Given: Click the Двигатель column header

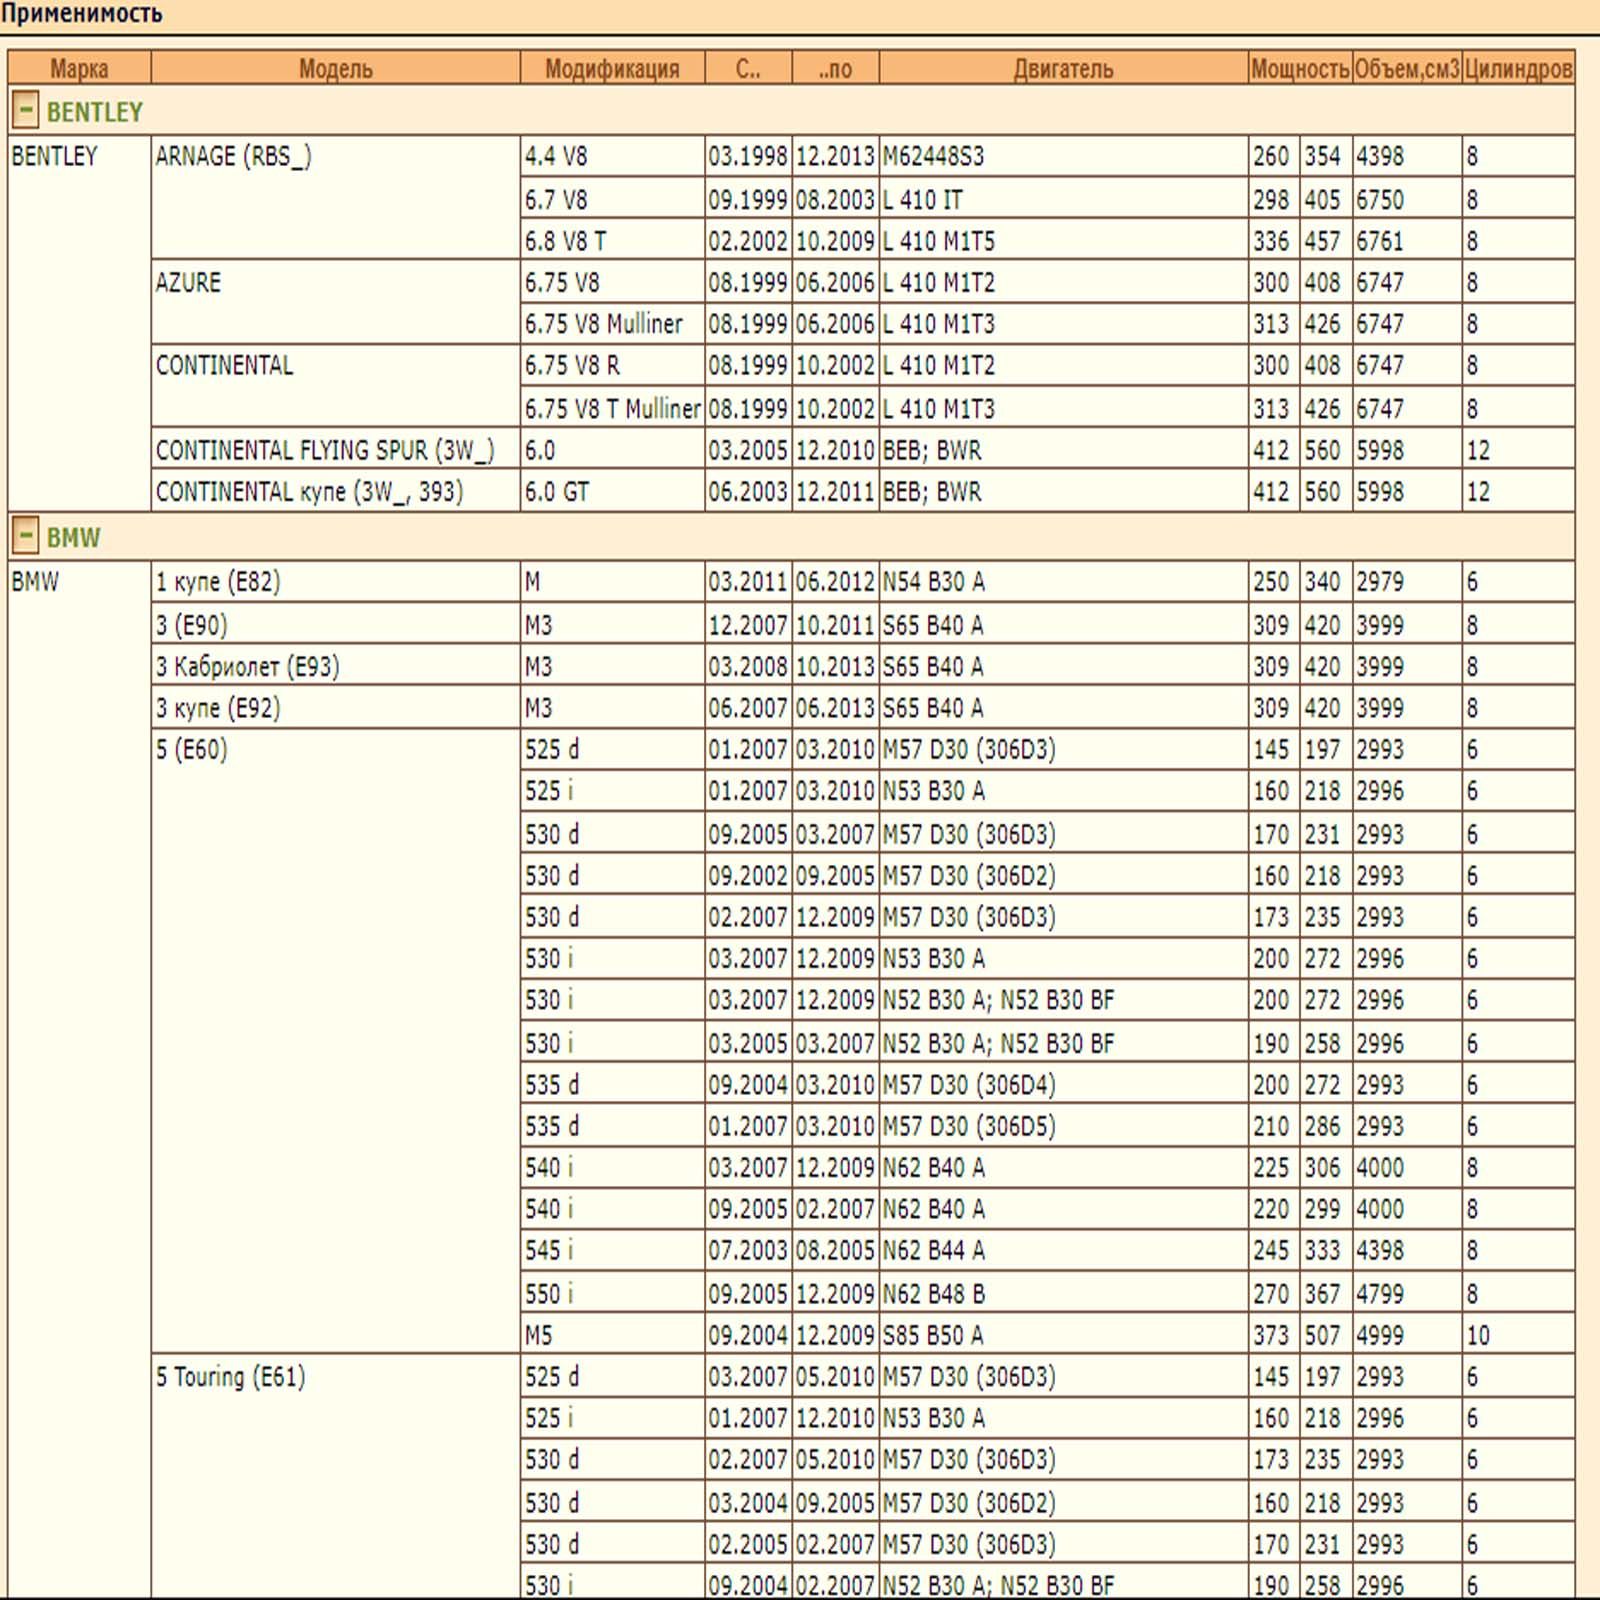Looking at the screenshot, I should click(x=1063, y=68).
